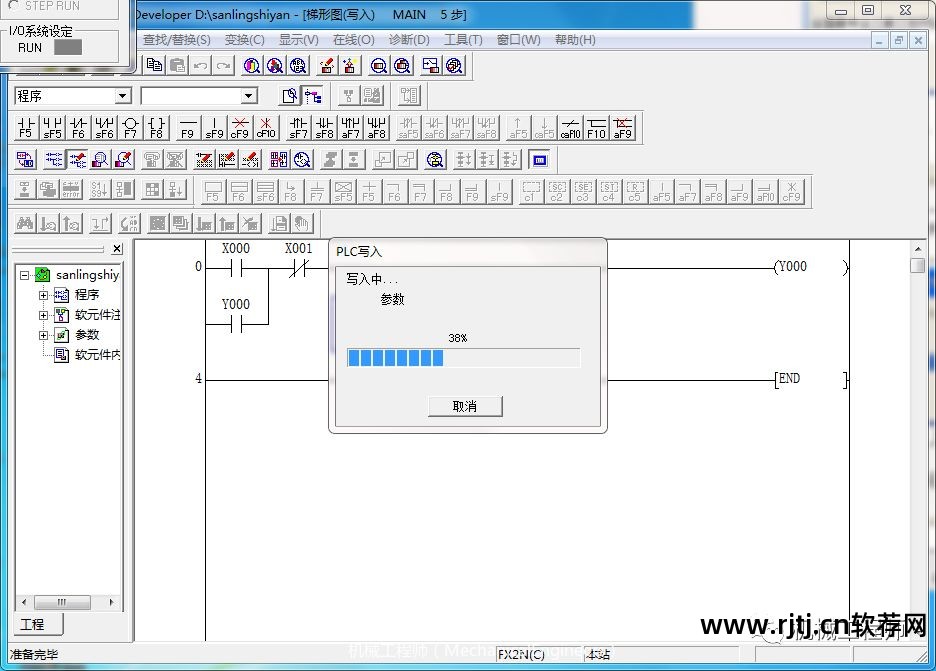Image resolution: width=936 pixels, height=671 pixels.
Task: Delete vertical line (cF10)
Action: click(266, 128)
